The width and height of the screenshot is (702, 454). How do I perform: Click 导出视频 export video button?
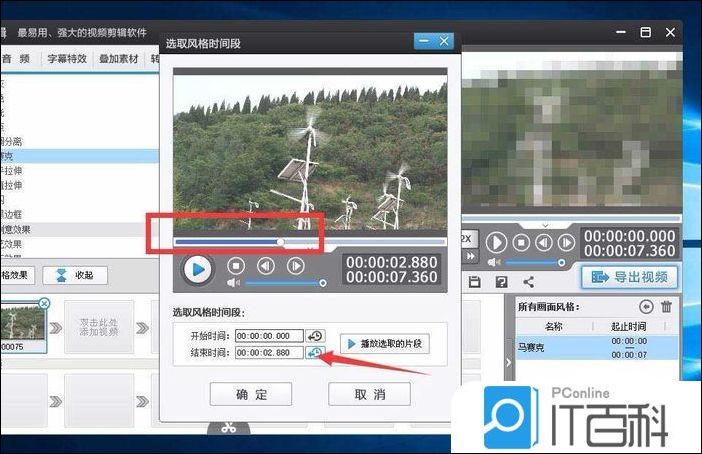629,277
